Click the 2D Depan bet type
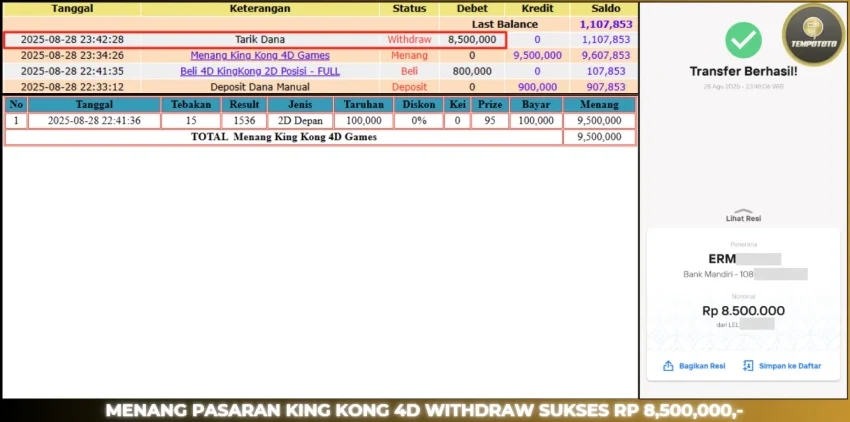850x422 pixels. click(x=300, y=120)
